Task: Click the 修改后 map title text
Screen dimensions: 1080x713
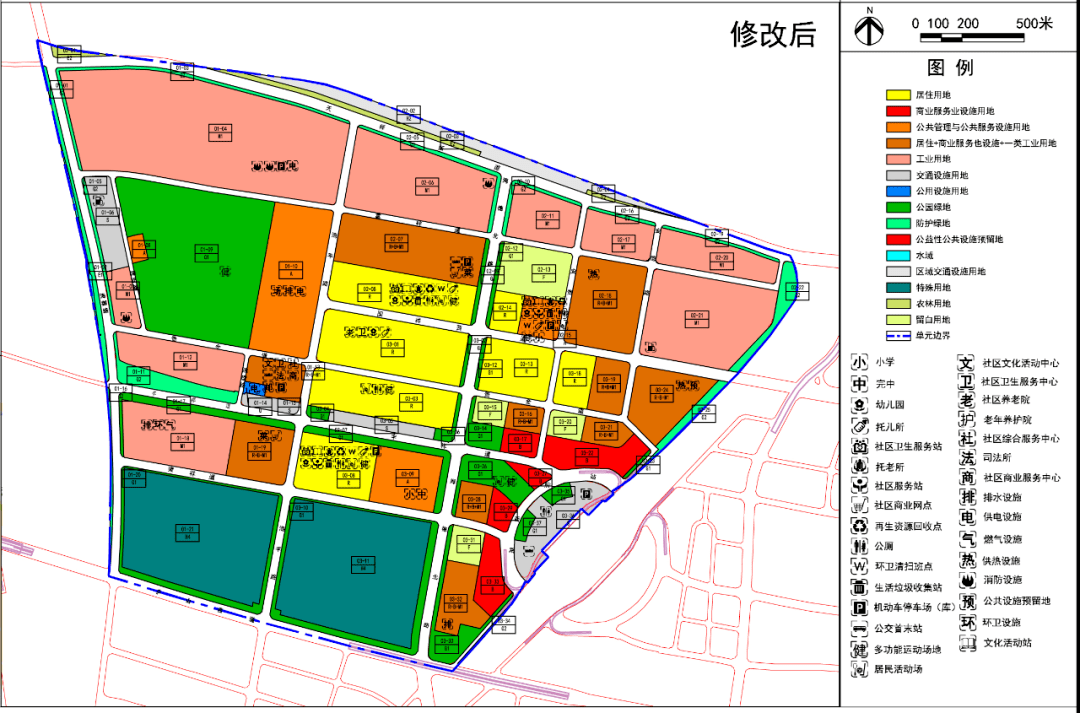Action: pos(773,35)
